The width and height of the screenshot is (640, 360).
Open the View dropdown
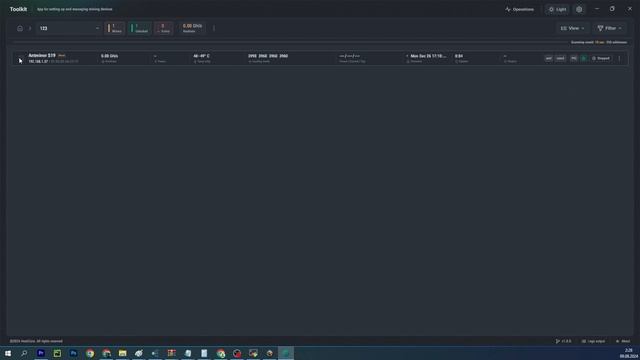coord(572,28)
